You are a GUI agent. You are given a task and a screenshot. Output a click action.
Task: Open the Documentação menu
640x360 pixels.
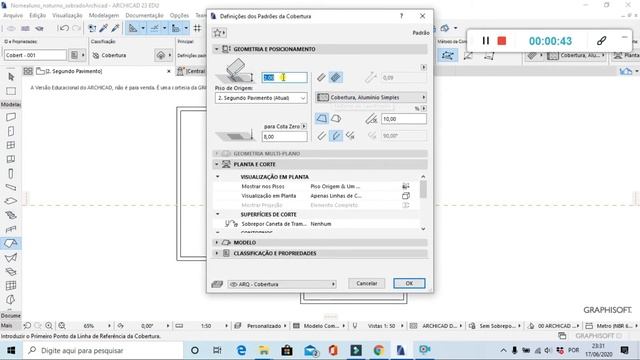pos(144,15)
